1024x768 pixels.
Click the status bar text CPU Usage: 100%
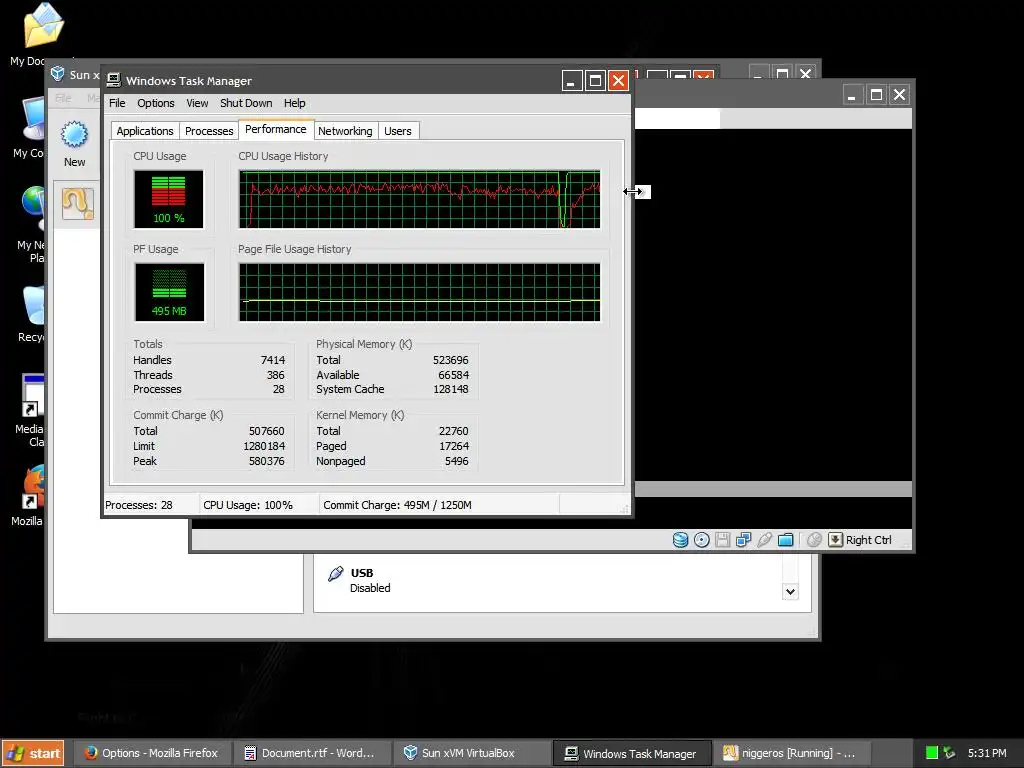tap(248, 505)
